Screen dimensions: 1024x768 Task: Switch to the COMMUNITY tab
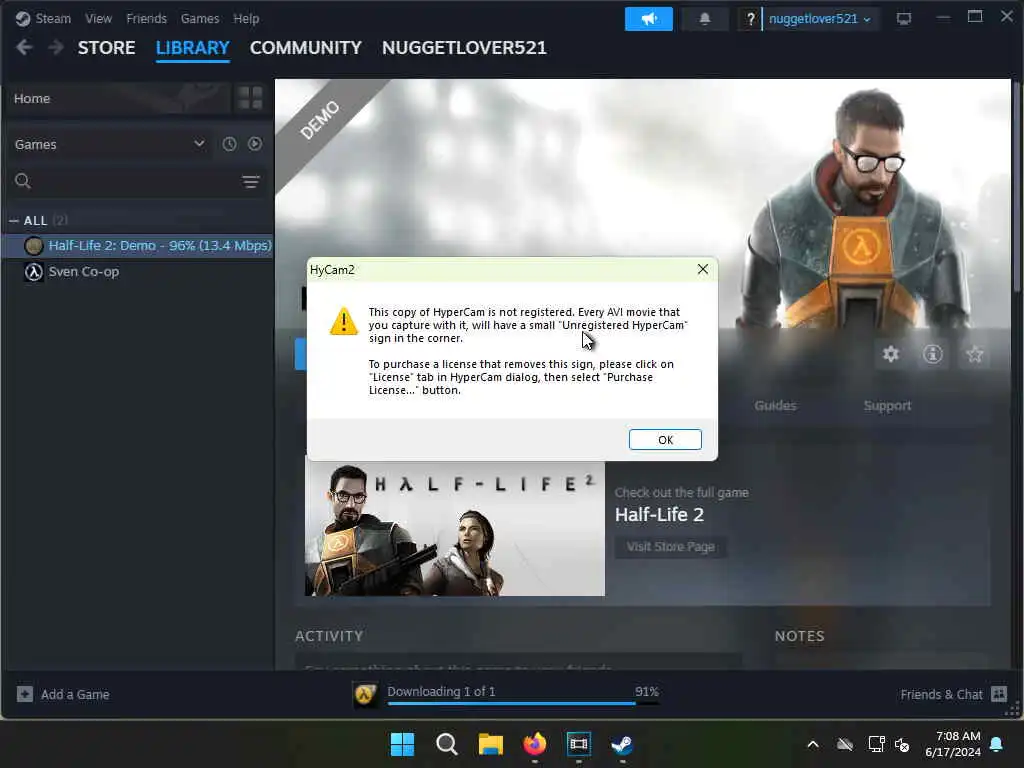pos(306,48)
